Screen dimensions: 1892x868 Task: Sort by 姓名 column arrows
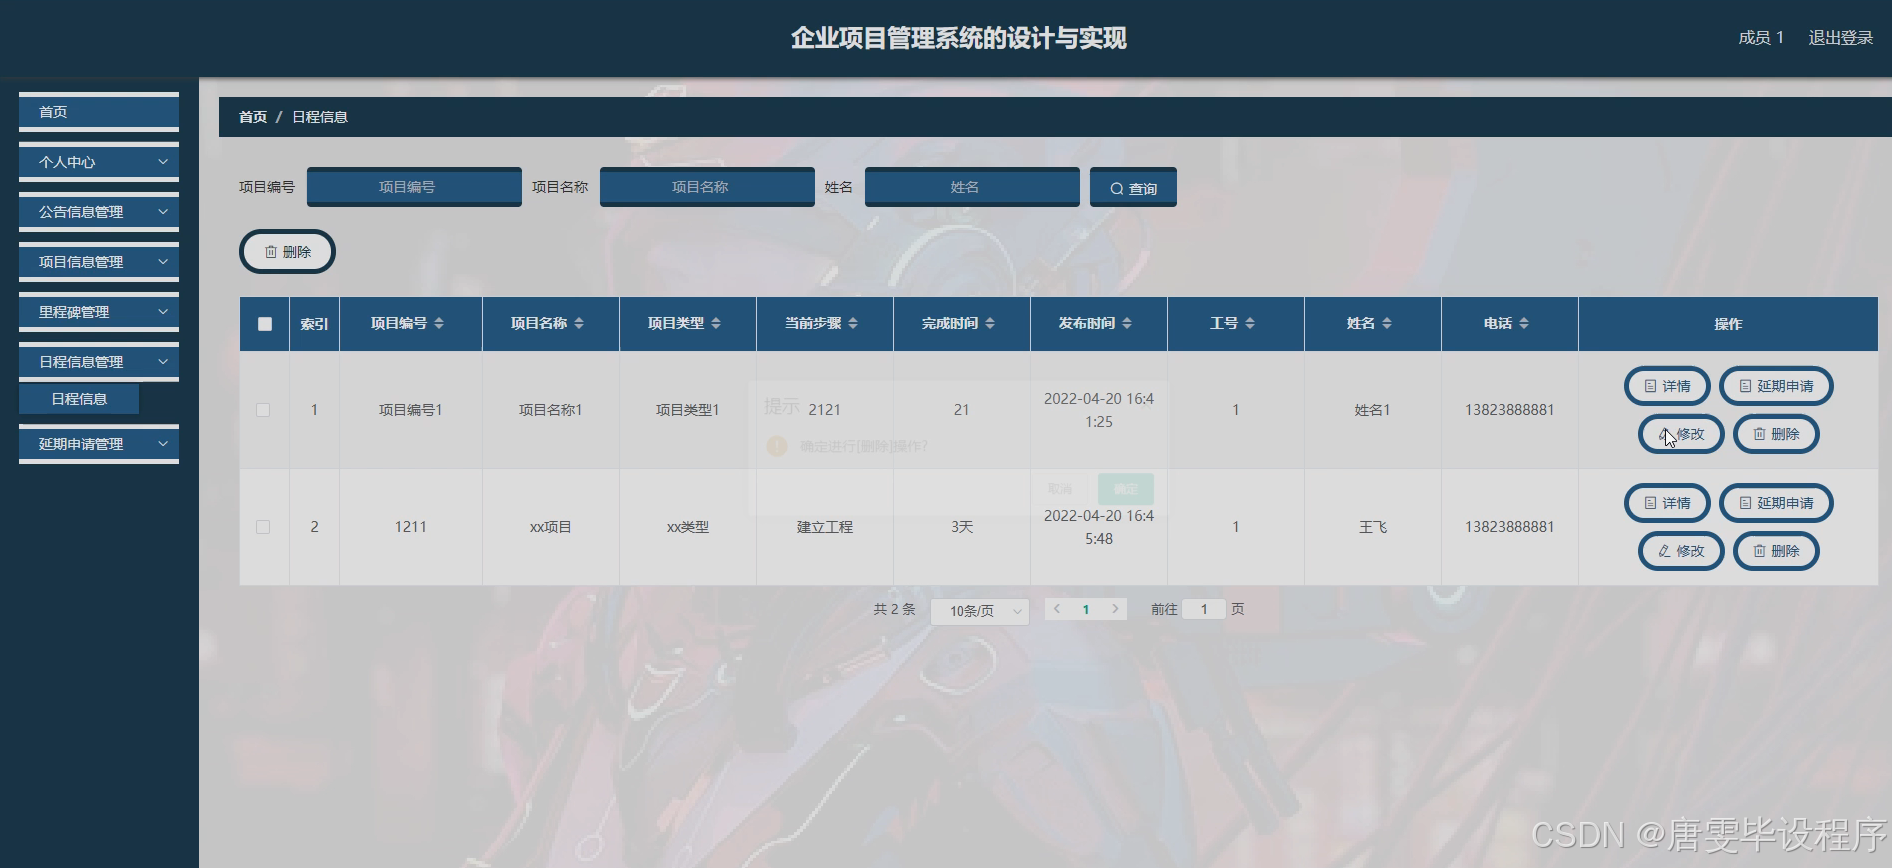coord(1387,323)
